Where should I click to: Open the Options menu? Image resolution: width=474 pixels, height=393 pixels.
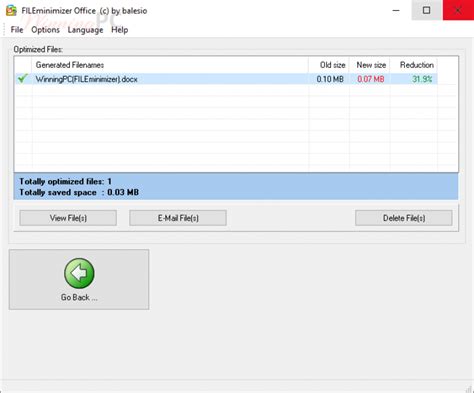(45, 30)
